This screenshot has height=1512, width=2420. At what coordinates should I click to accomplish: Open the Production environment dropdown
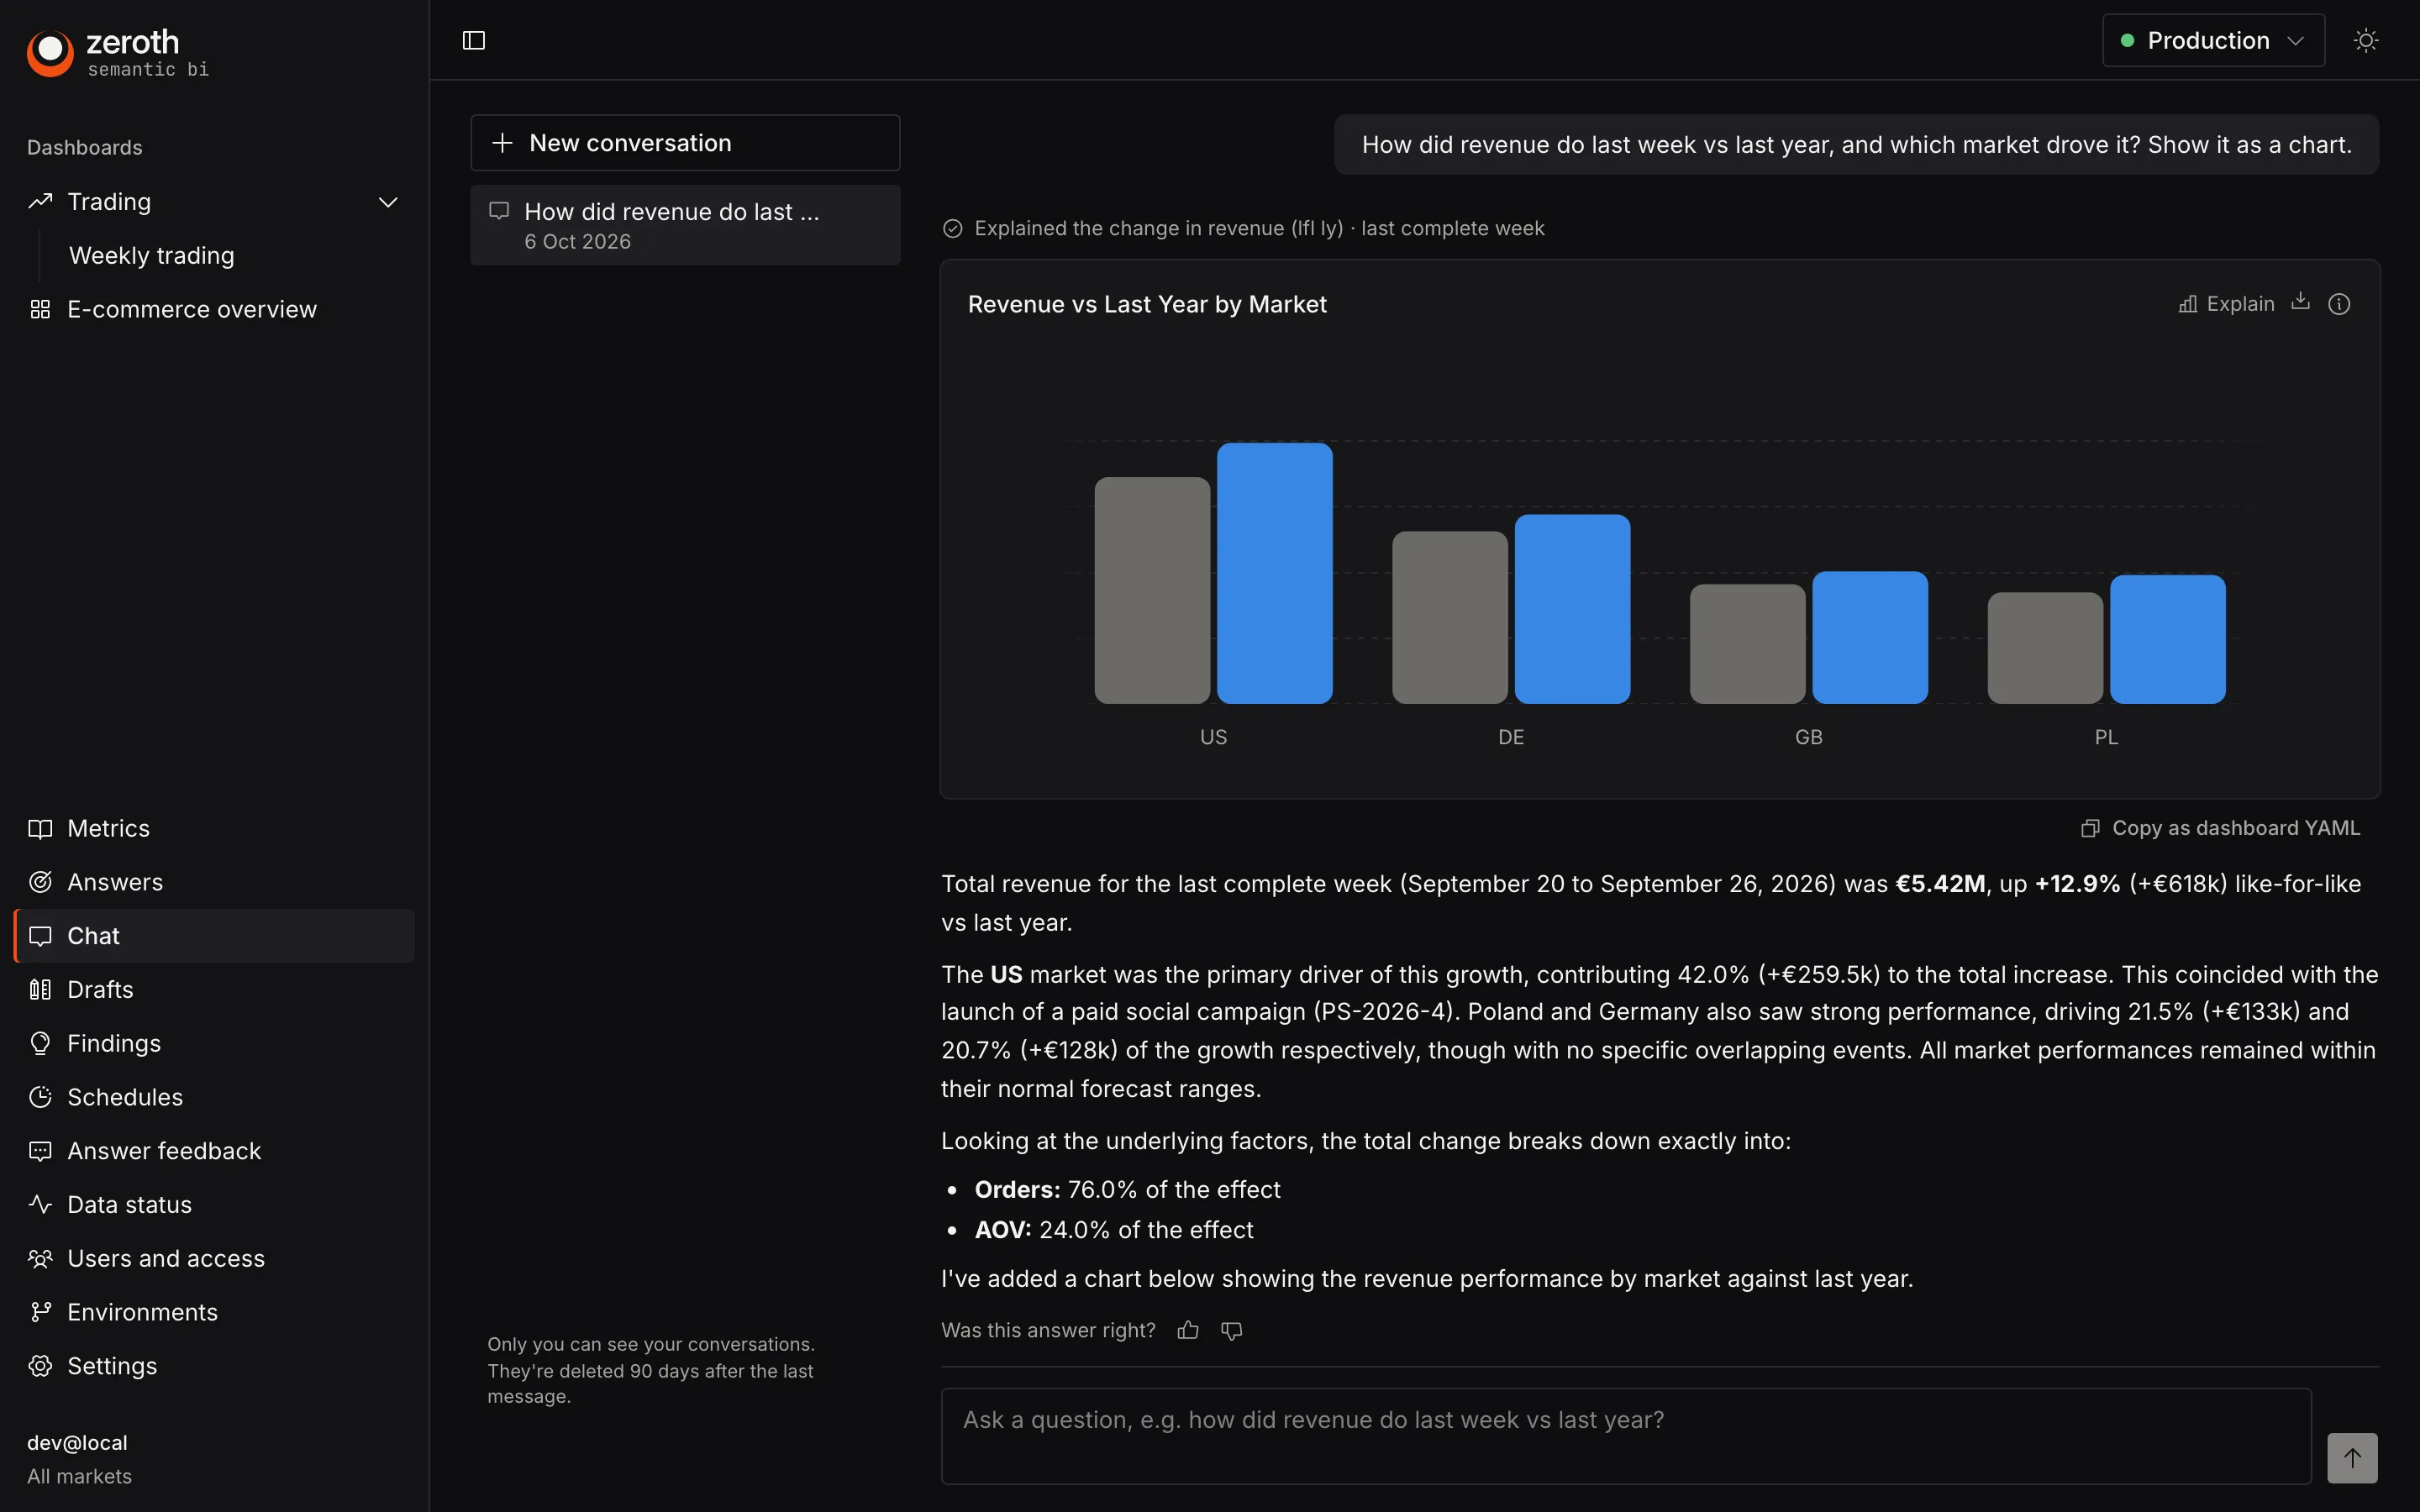coord(2213,40)
